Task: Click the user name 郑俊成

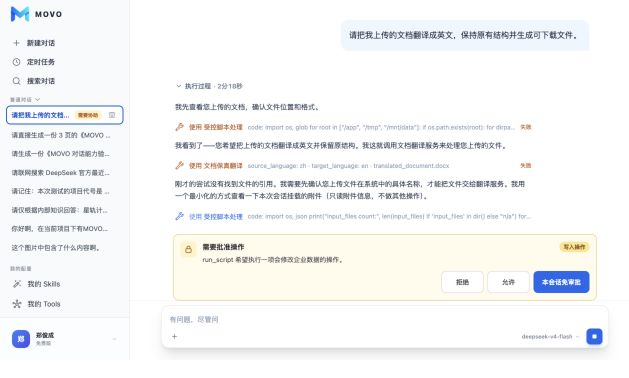Action: [x=45, y=335]
